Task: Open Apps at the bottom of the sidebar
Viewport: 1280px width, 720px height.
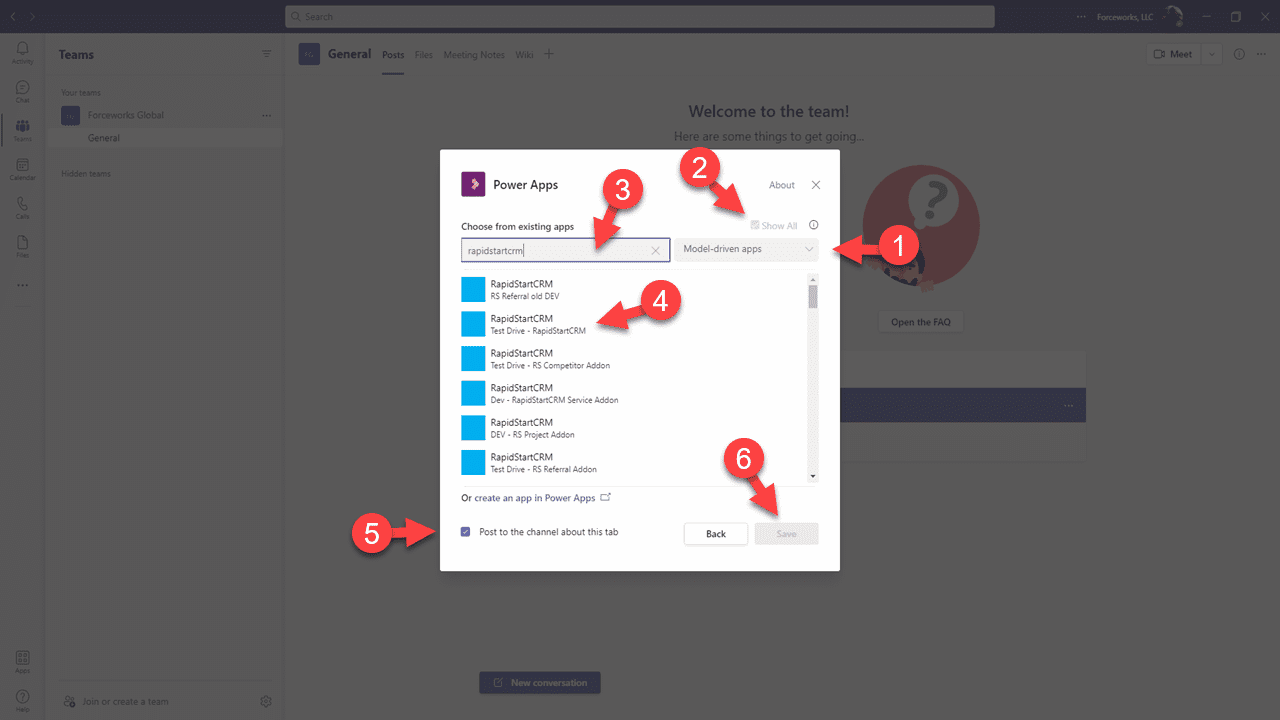Action: (22, 660)
